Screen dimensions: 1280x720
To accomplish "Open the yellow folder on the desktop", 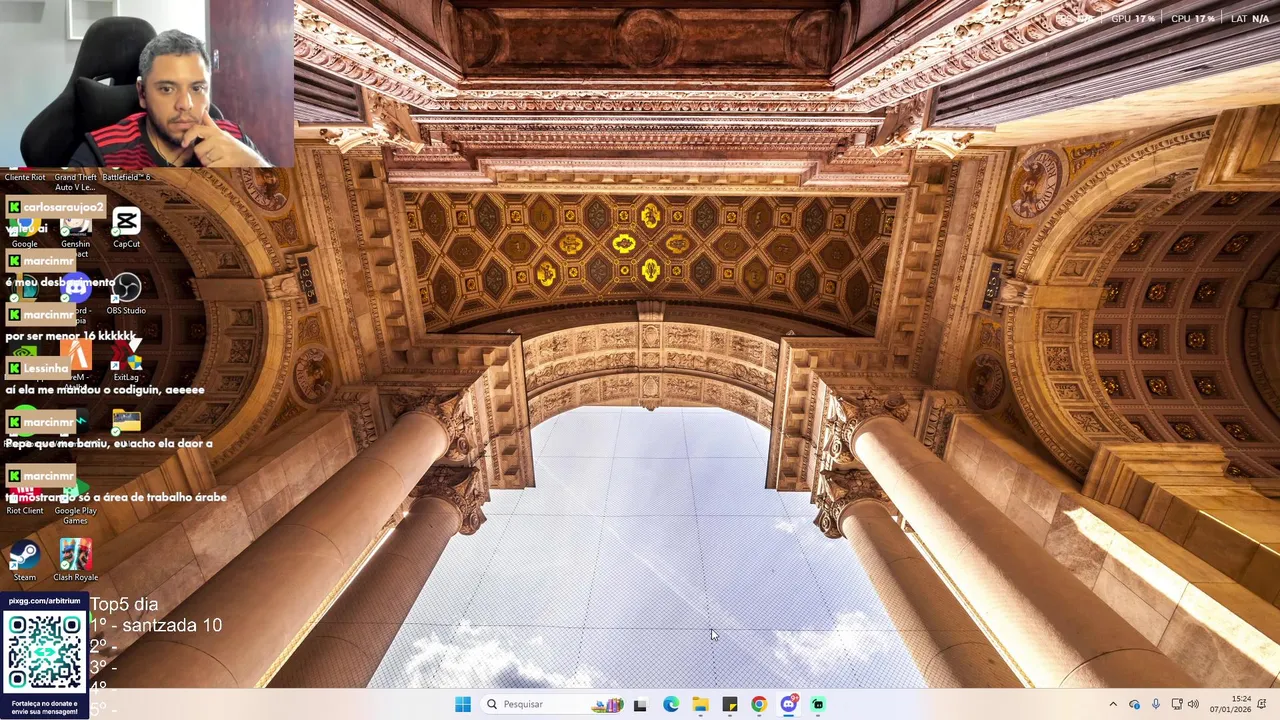I will (x=126, y=421).
